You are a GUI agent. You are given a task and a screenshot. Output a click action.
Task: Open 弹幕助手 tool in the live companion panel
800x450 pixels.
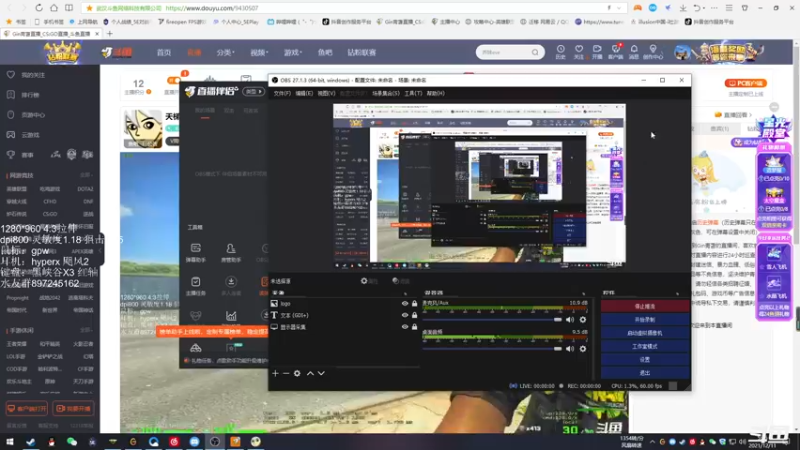(x=195, y=253)
